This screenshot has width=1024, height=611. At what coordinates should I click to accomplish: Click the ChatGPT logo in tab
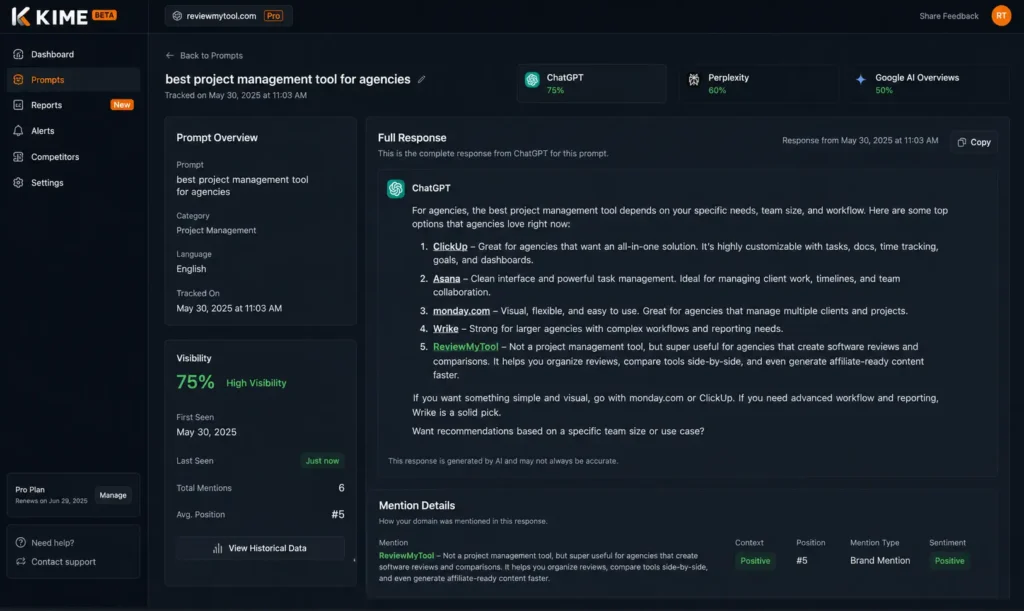click(x=532, y=80)
